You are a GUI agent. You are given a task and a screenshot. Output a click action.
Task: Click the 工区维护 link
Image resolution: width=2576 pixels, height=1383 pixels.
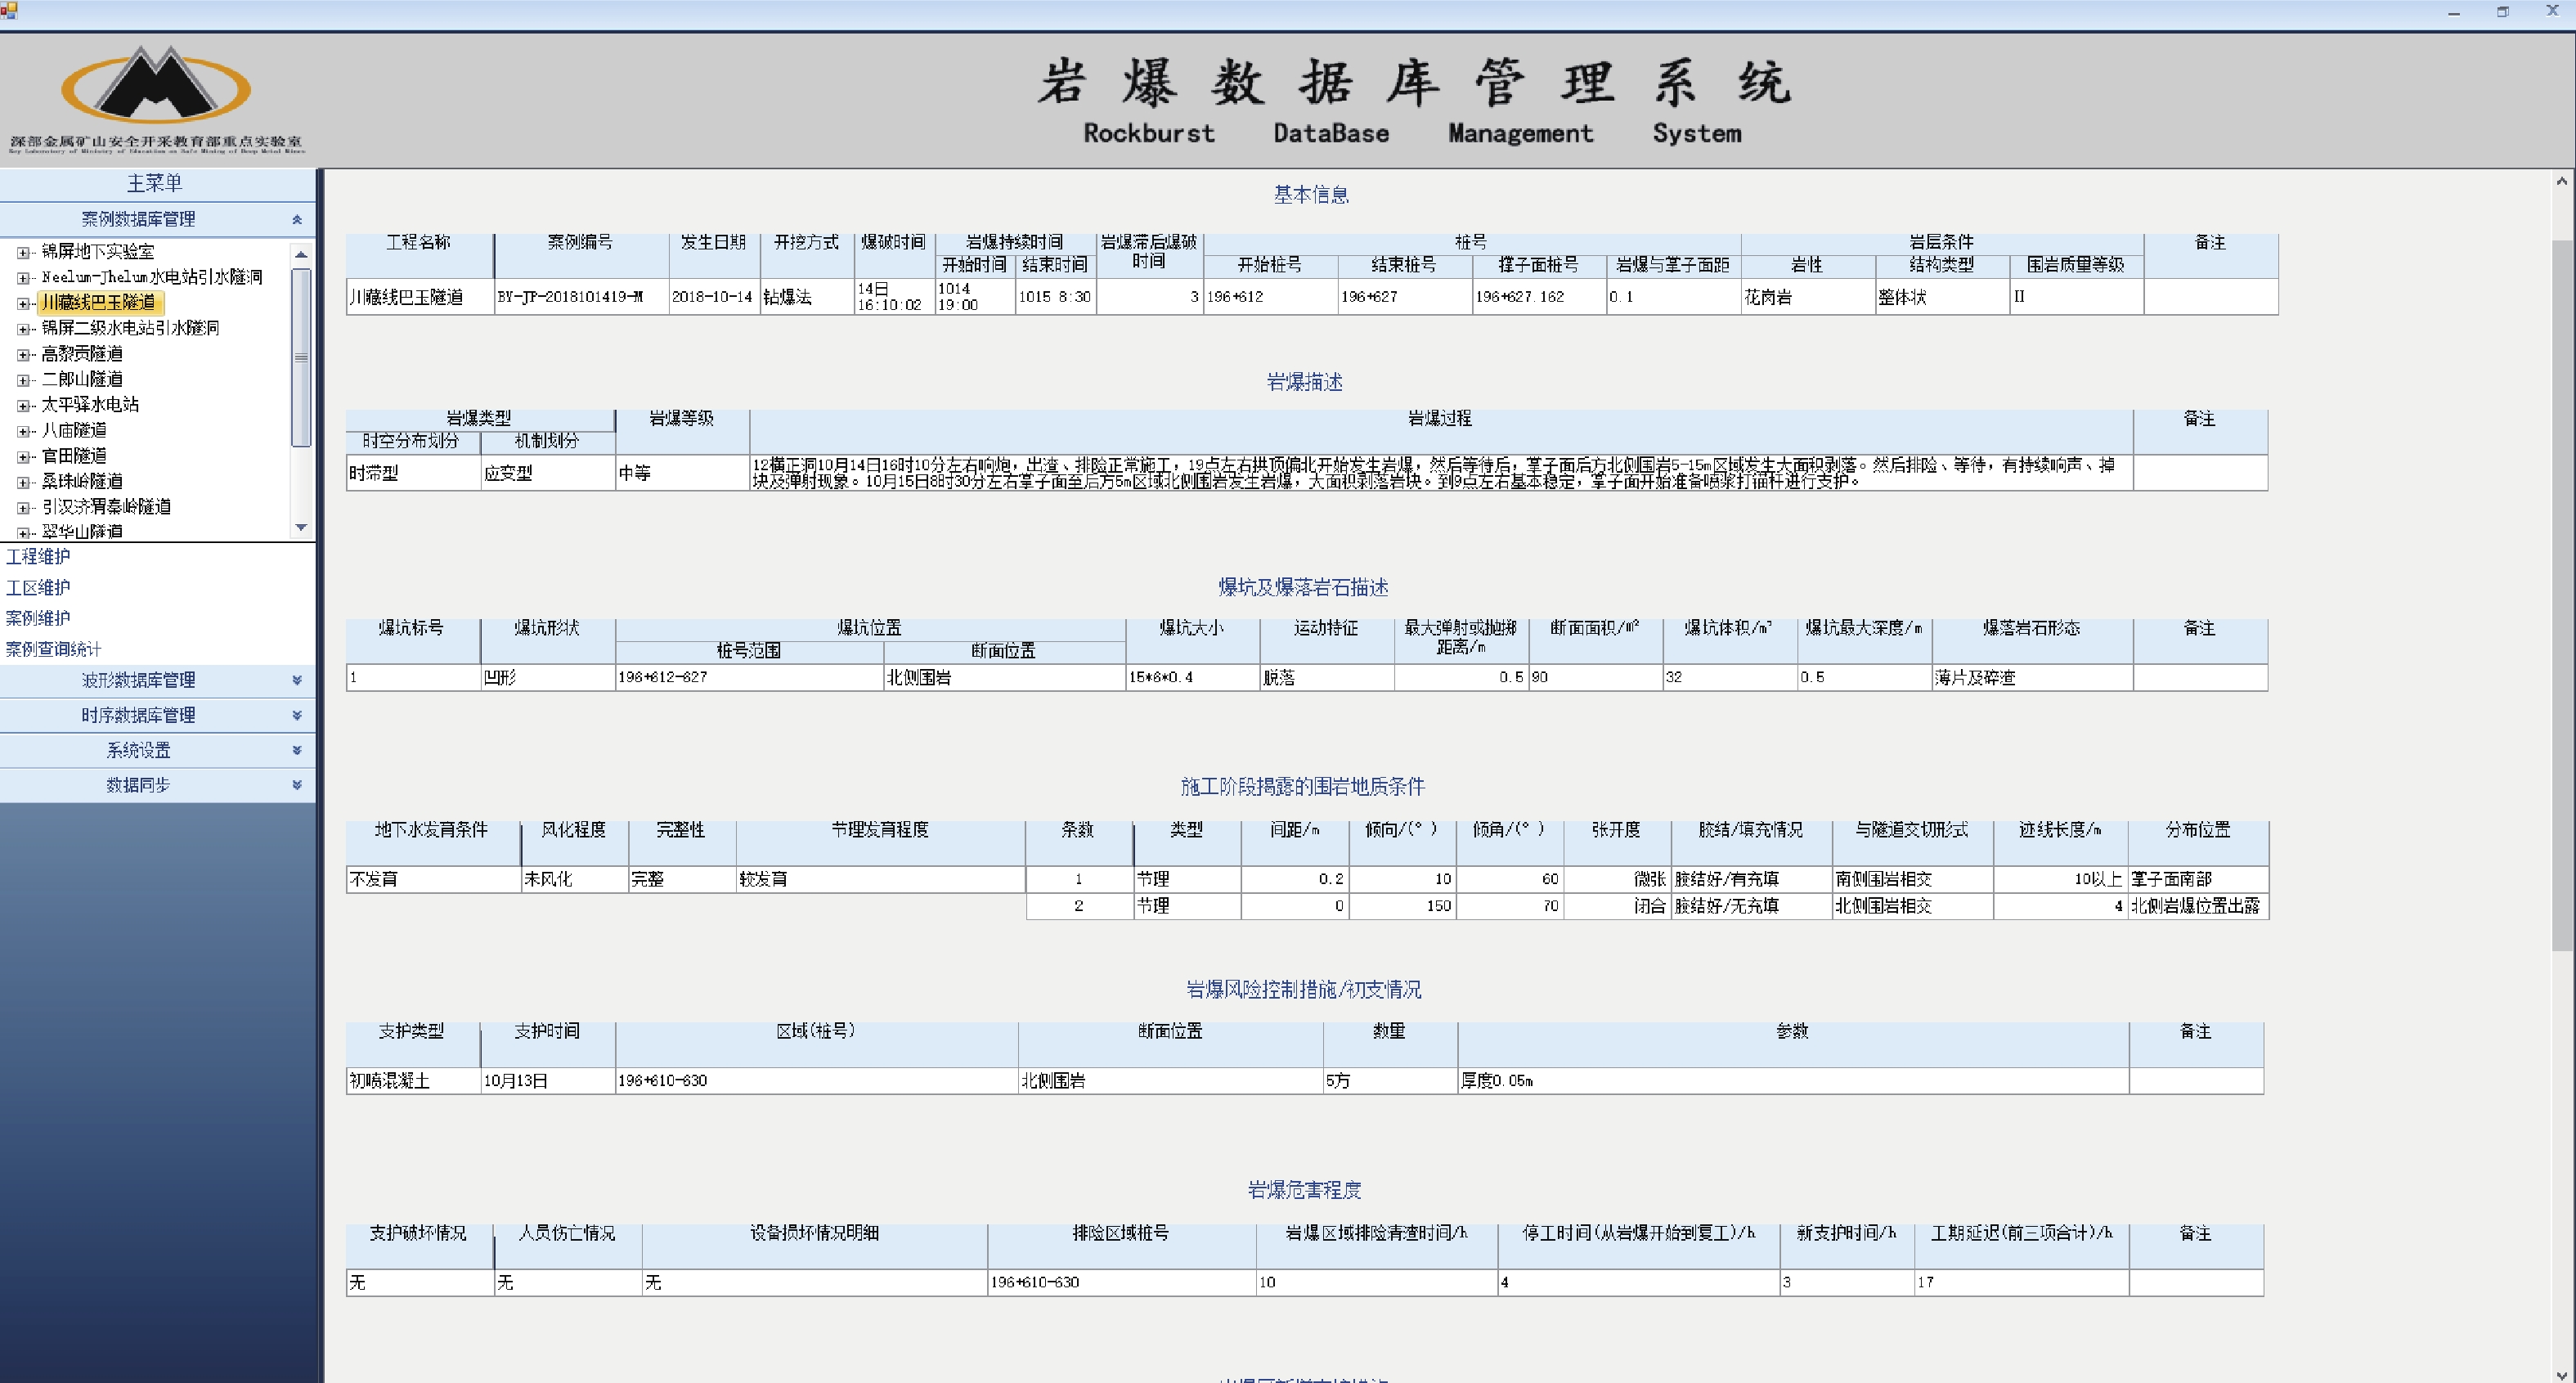[39, 587]
